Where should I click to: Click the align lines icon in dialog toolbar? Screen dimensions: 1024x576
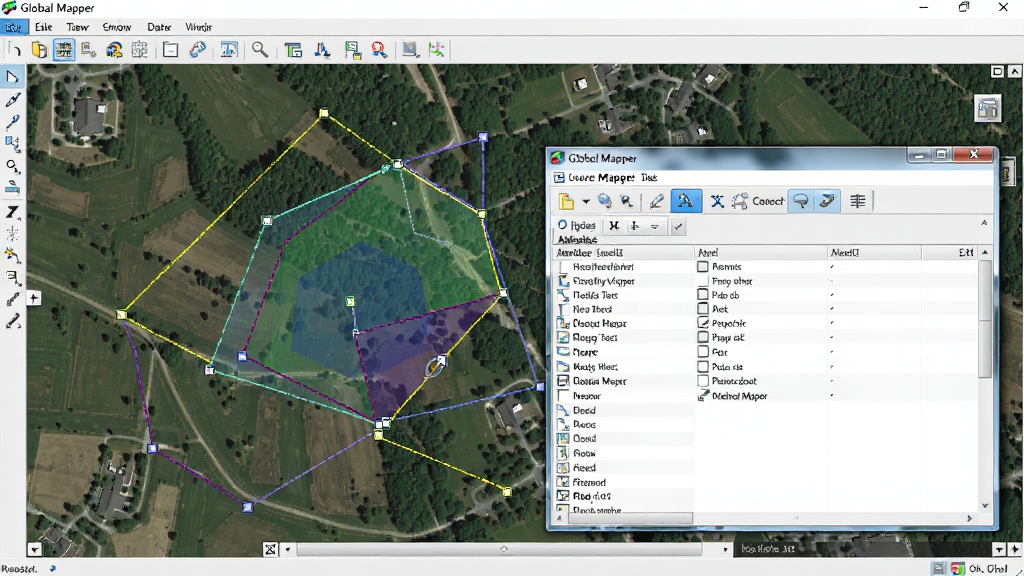[857, 201]
